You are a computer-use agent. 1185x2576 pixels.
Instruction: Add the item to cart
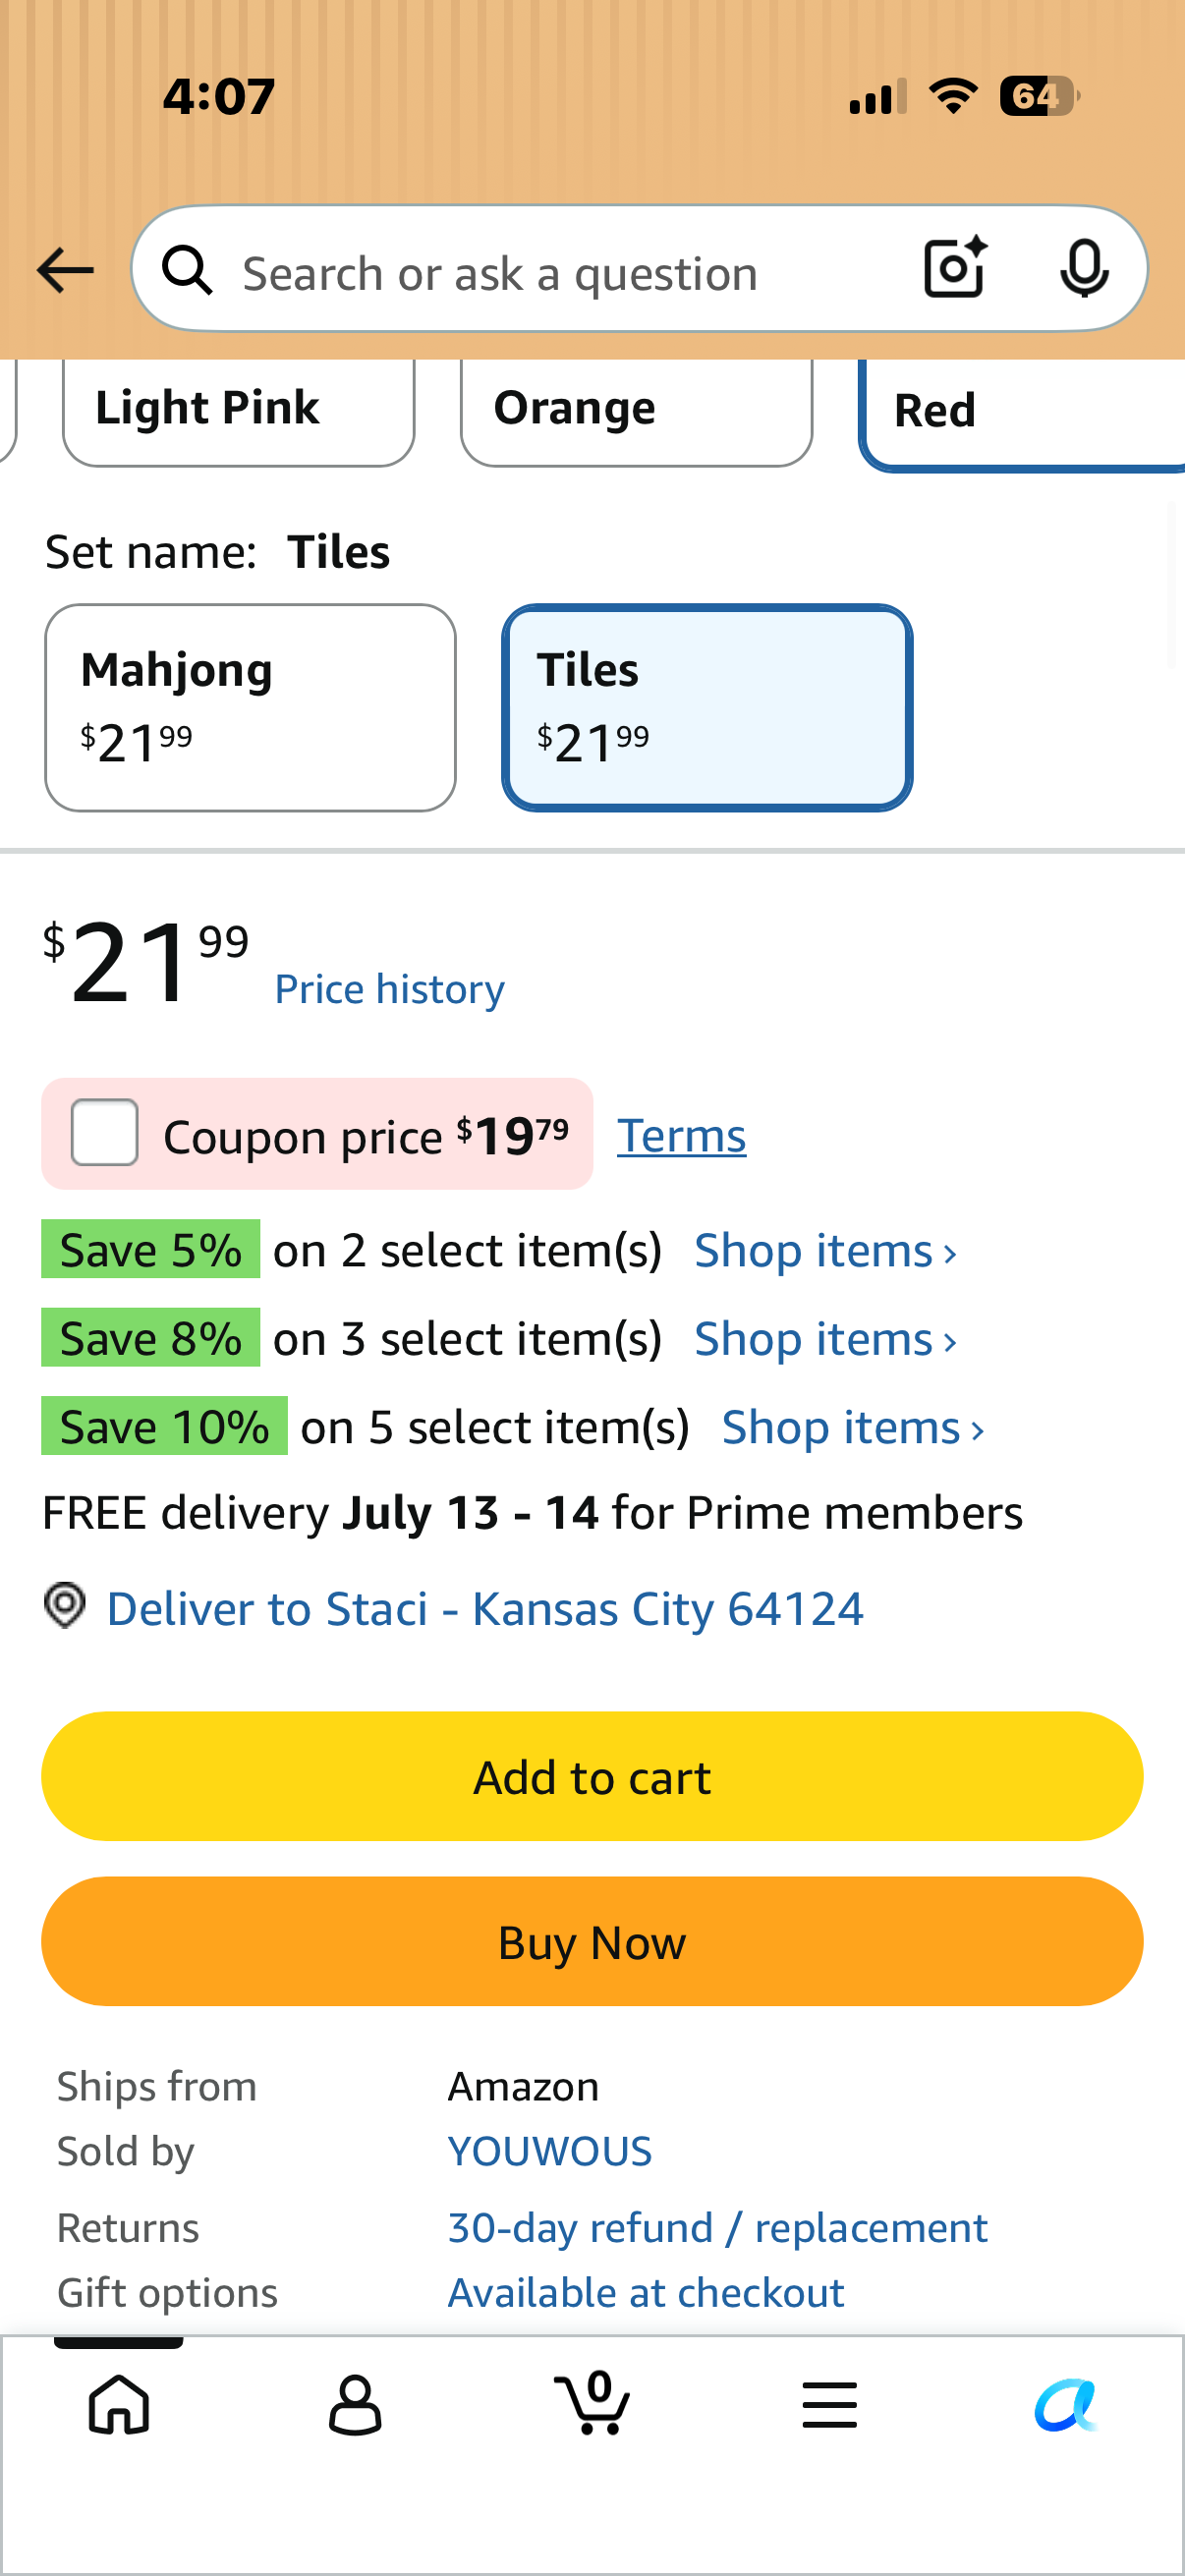pos(592,1776)
